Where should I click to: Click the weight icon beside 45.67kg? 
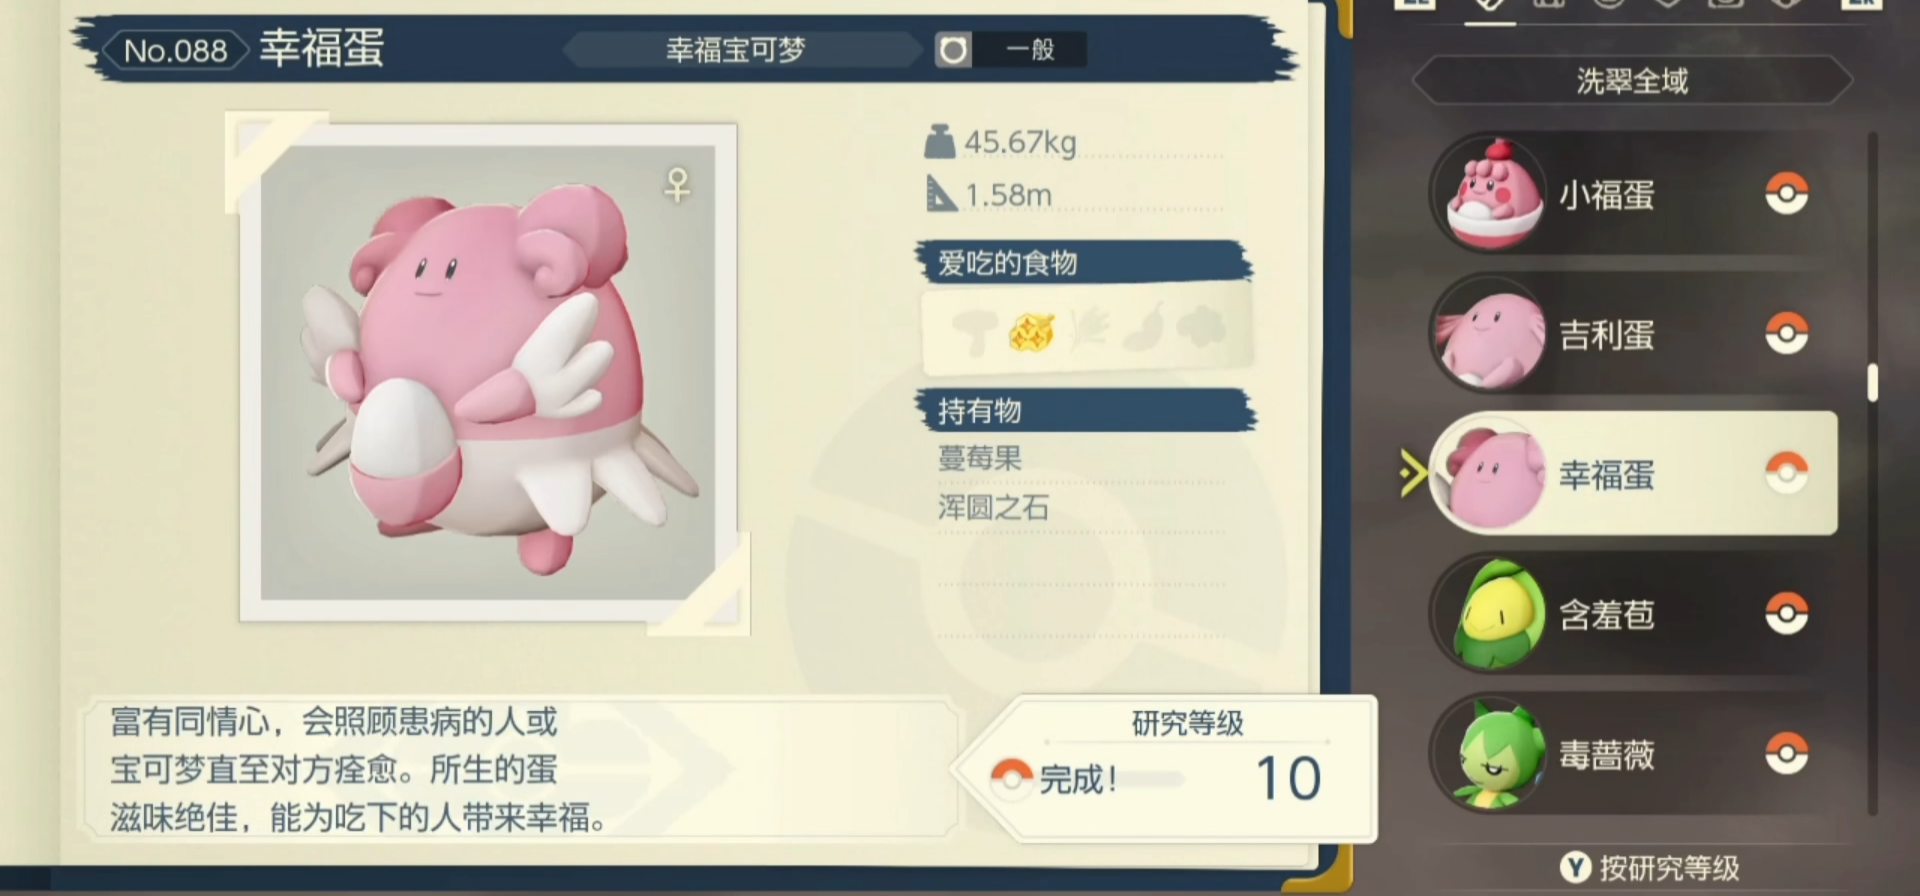(939, 142)
